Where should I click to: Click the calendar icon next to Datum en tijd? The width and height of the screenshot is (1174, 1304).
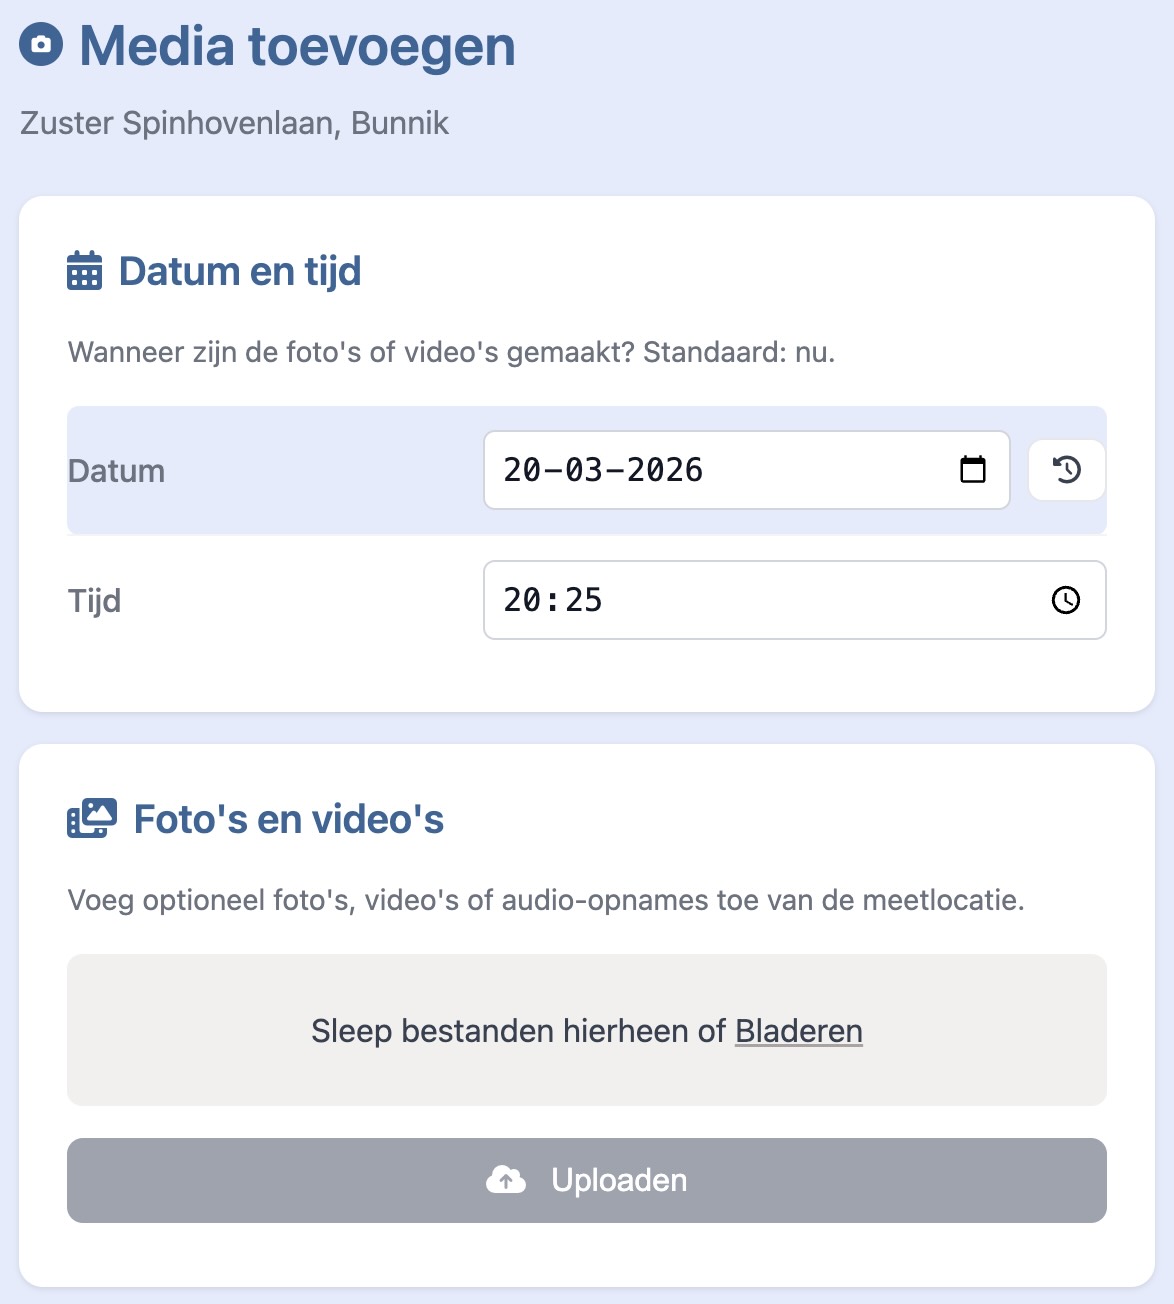[x=84, y=270]
